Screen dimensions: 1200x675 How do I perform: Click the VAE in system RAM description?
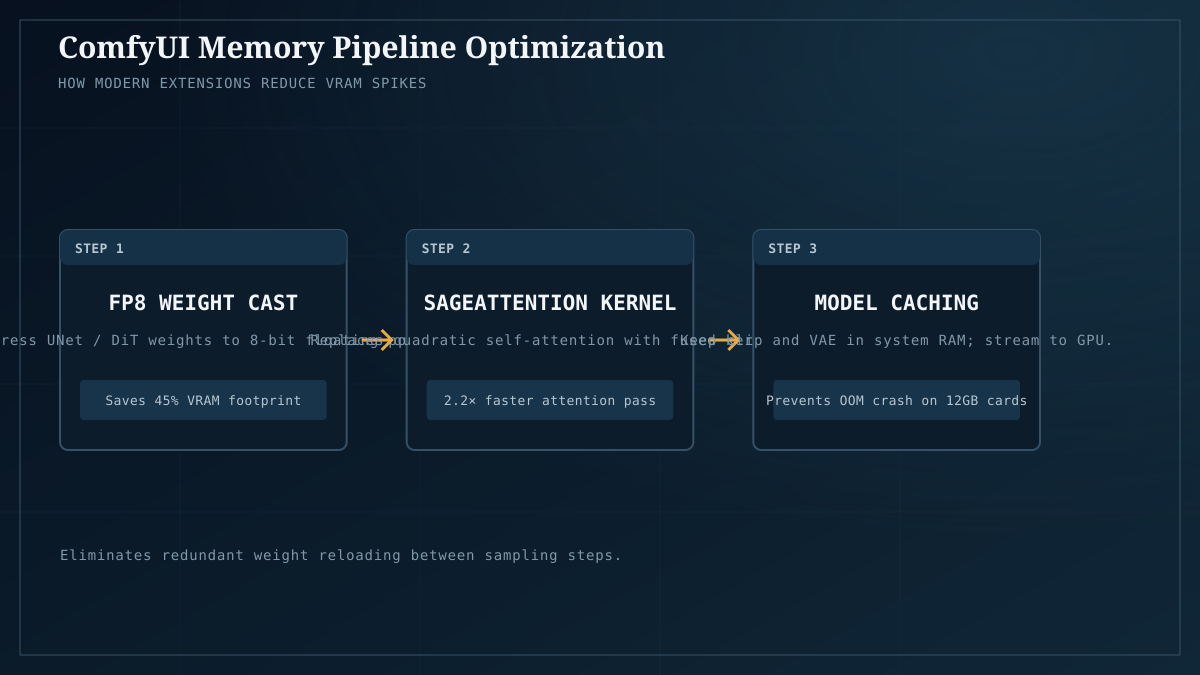click(896, 340)
